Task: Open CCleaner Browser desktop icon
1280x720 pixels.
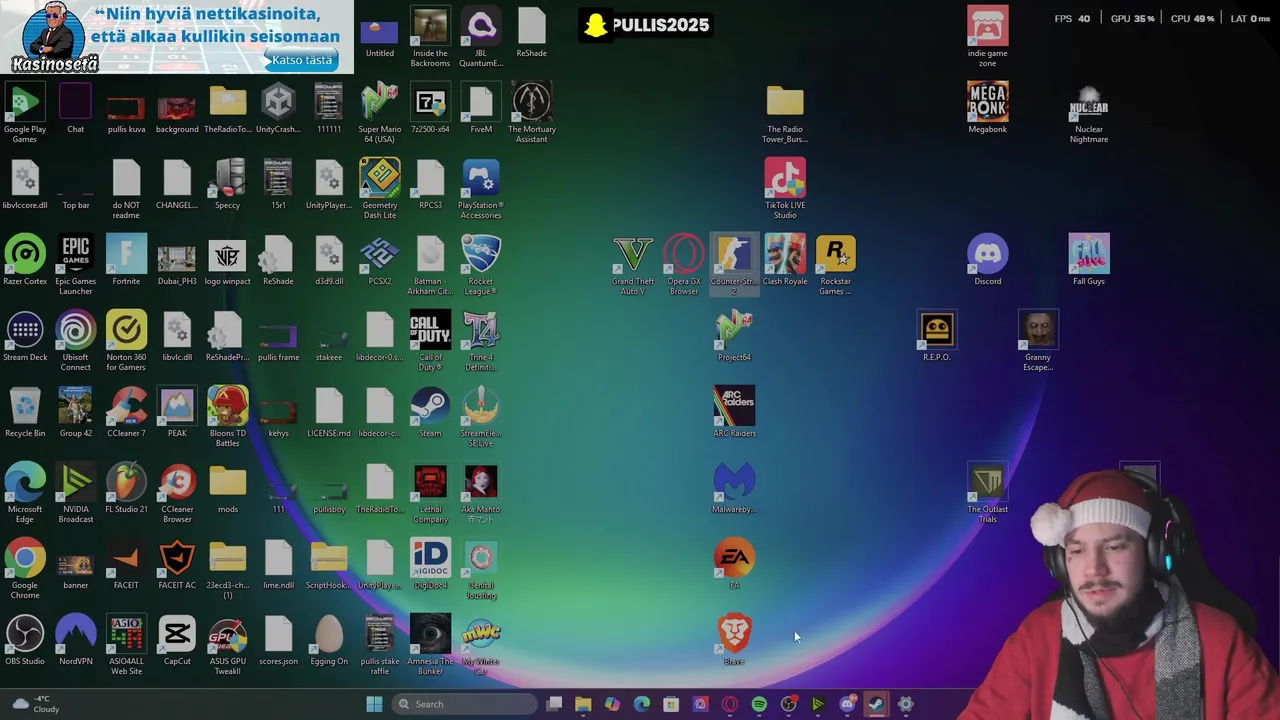Action: [x=177, y=492]
